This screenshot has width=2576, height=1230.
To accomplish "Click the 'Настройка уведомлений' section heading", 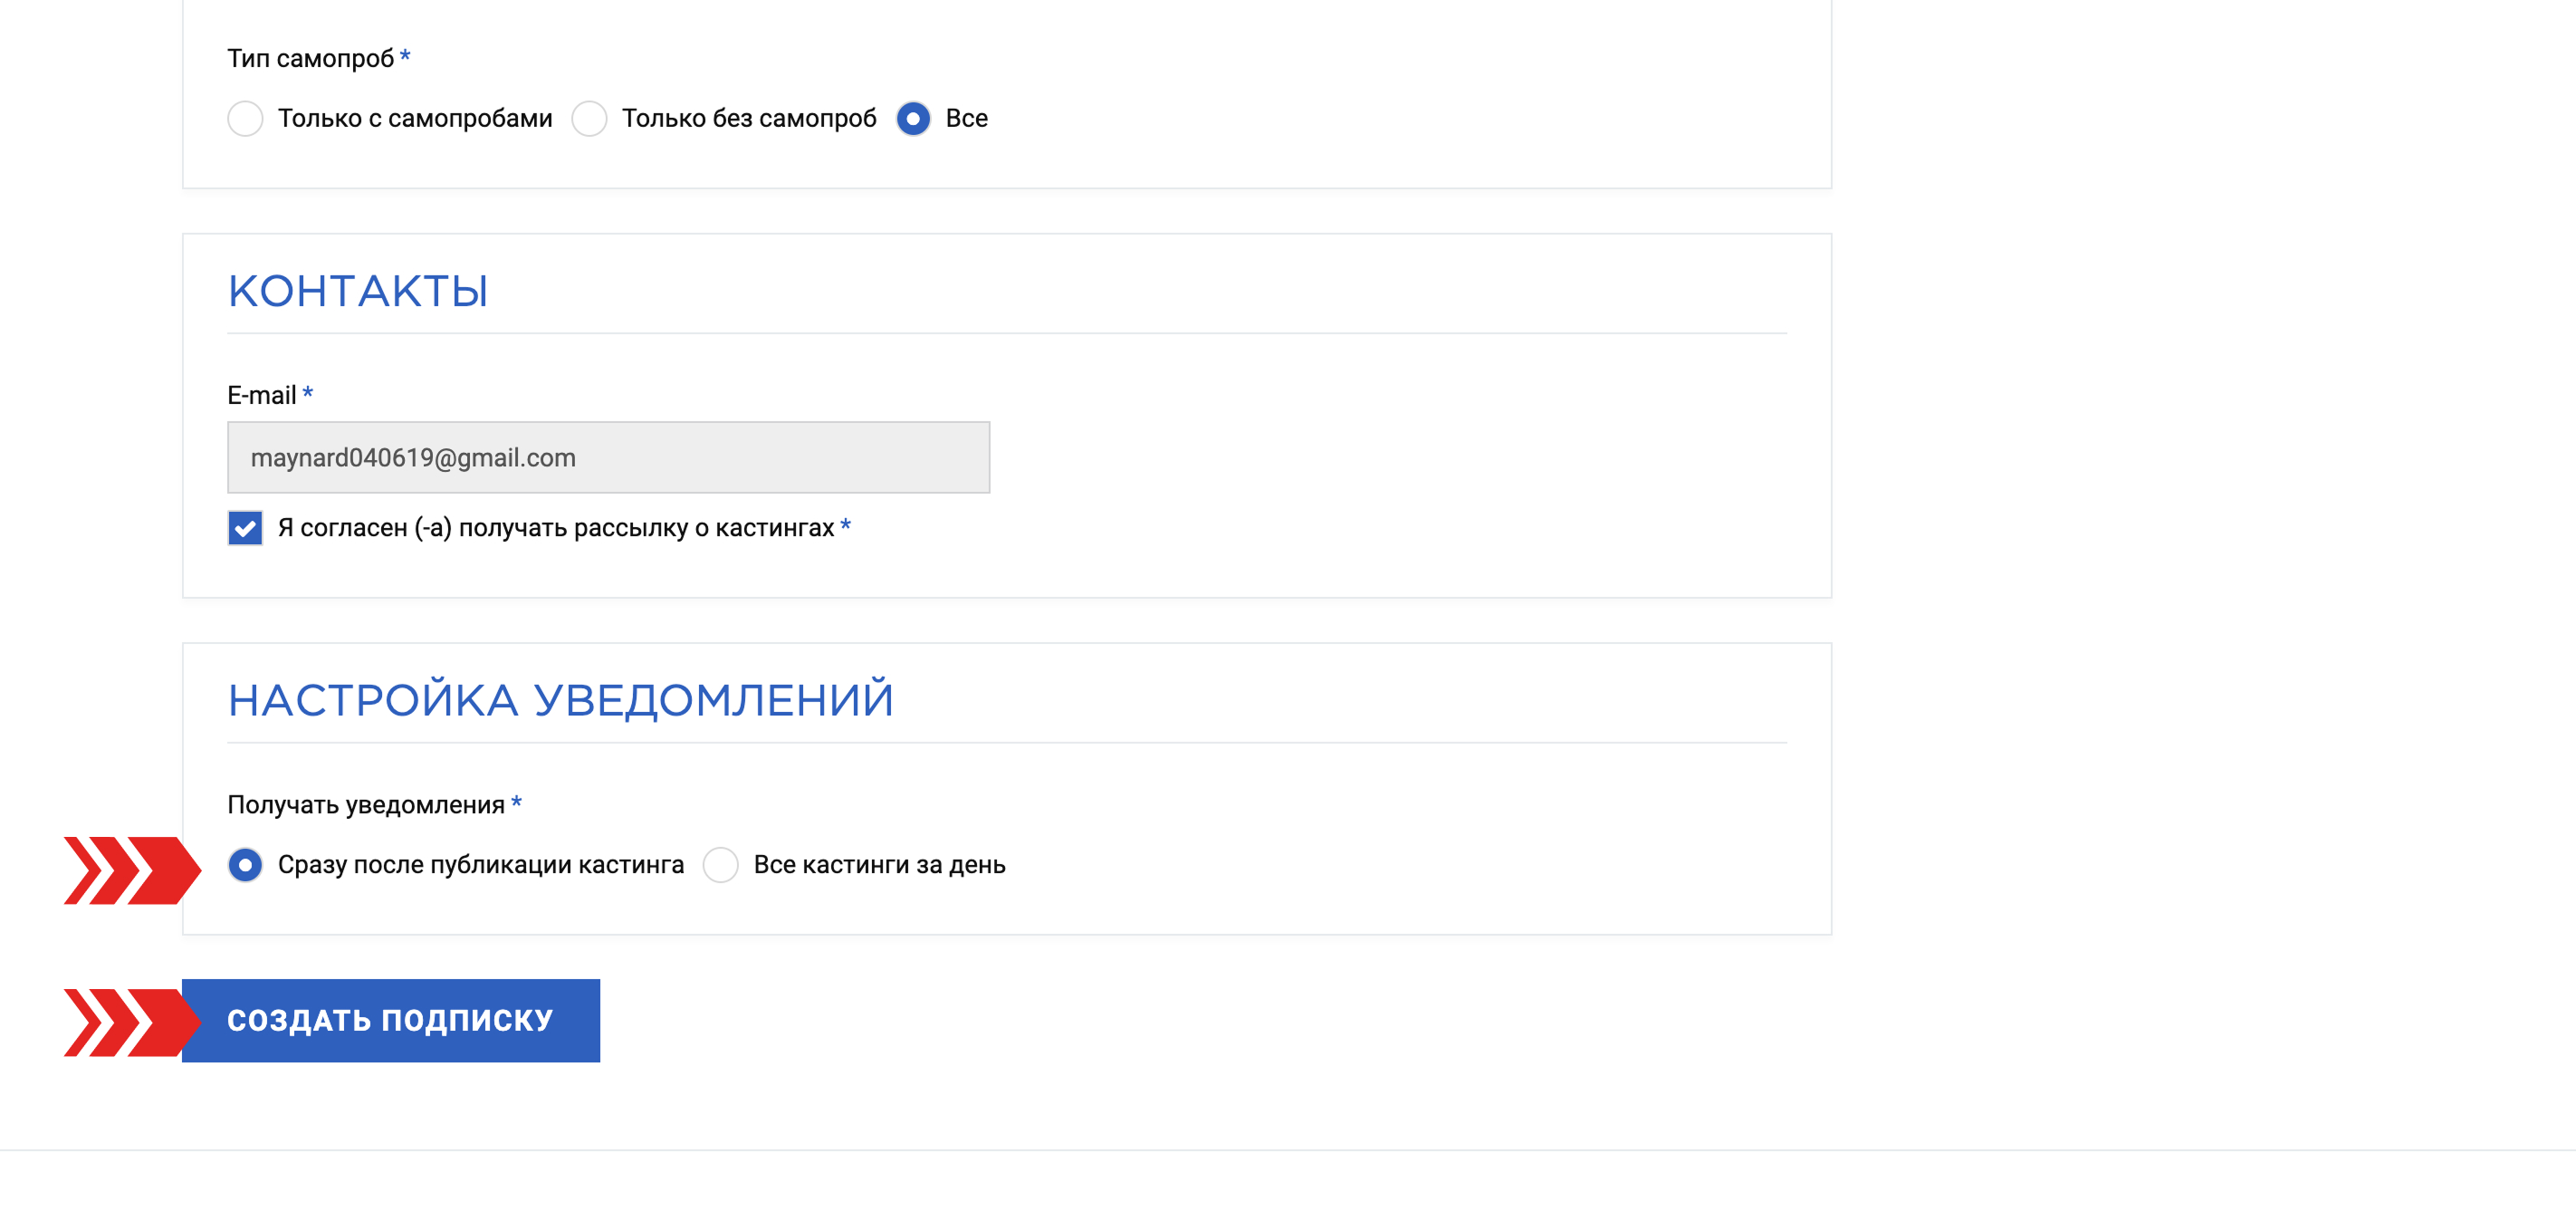I will click(560, 700).
